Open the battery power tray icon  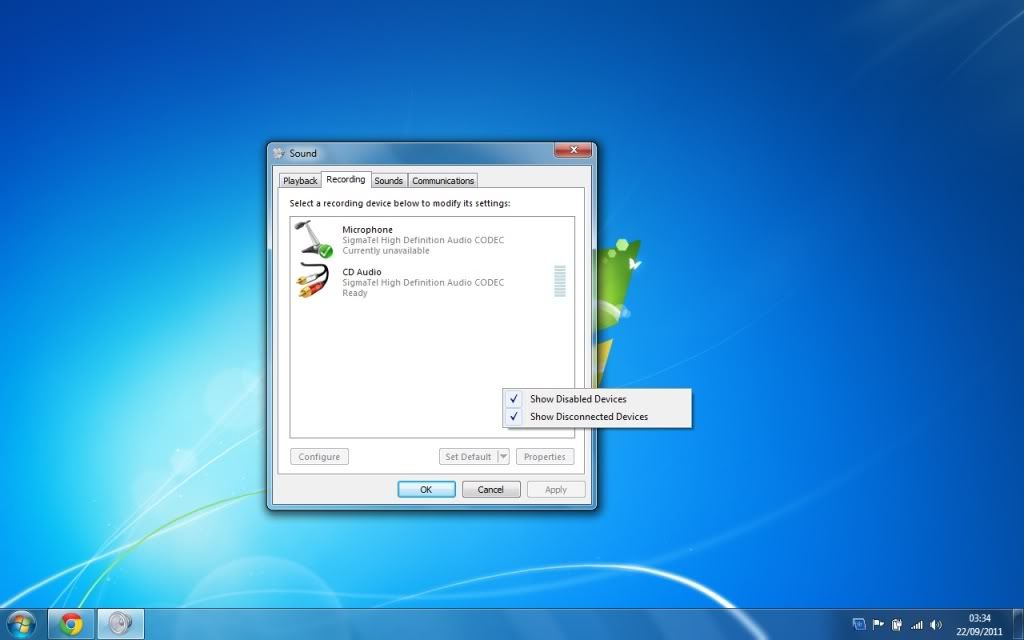click(897, 625)
